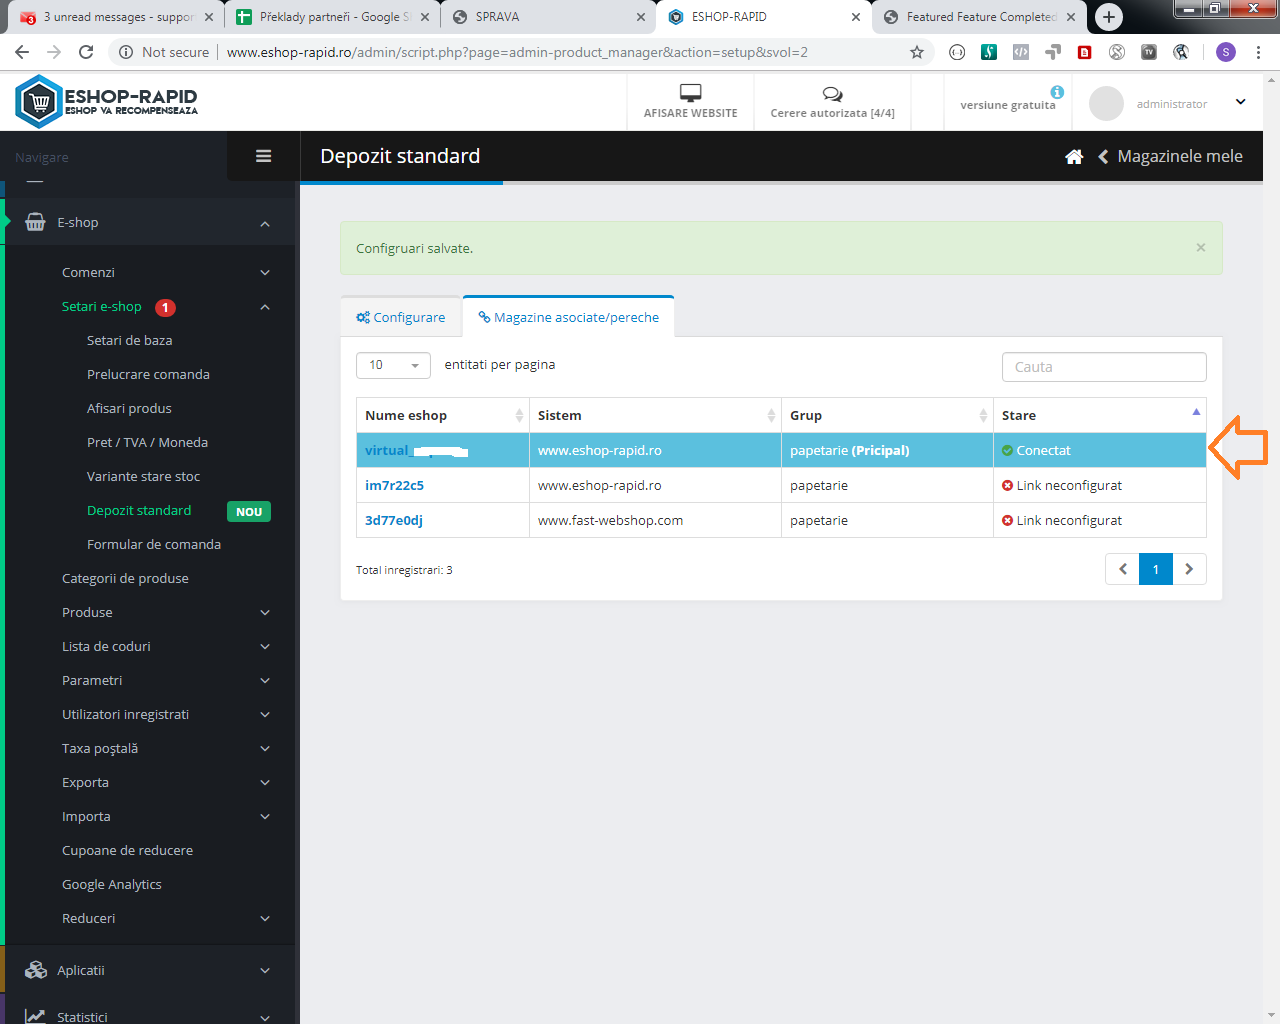Sort table by Nume eshop

[443, 415]
